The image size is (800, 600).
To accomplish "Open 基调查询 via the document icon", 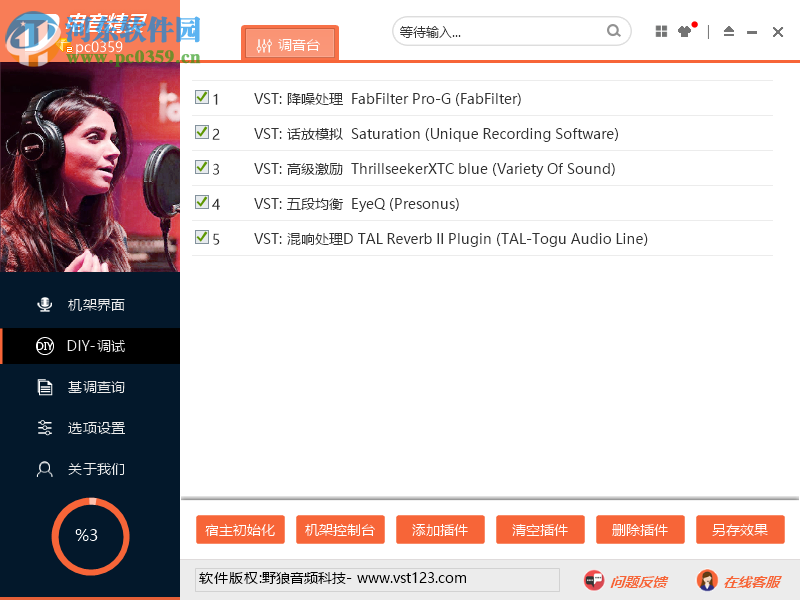I will [44, 387].
